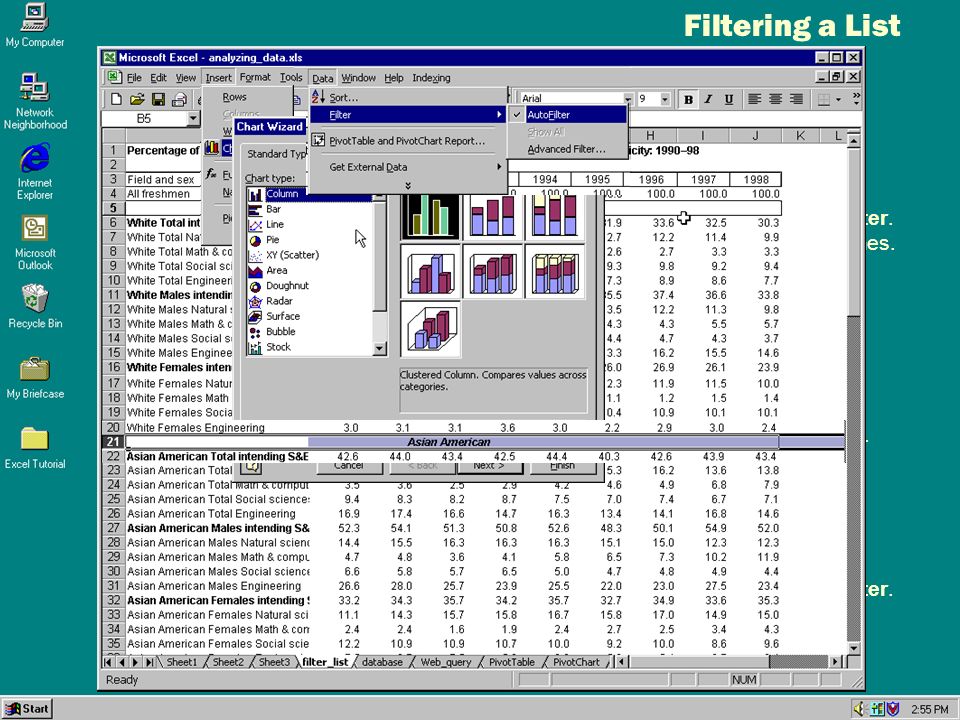Open the font size 9 dropdown
Viewport: 960px width, 720px height.
pyautogui.click(x=665, y=99)
